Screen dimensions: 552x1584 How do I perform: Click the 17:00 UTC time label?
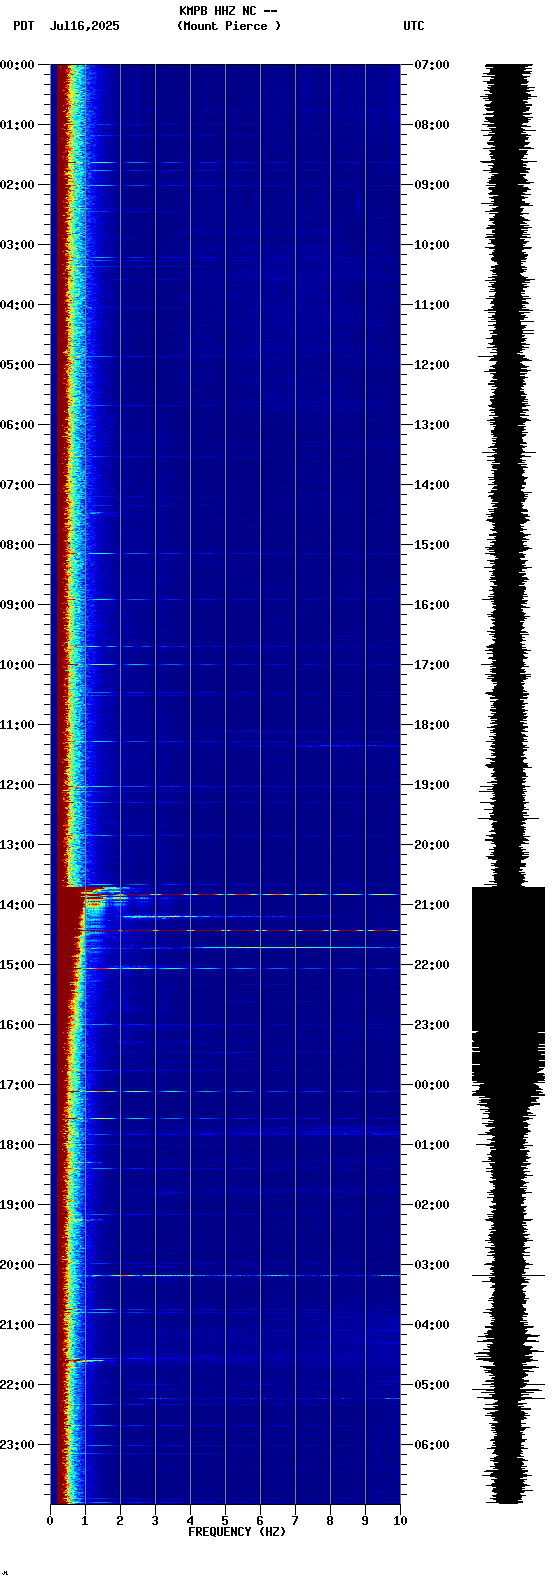point(432,665)
